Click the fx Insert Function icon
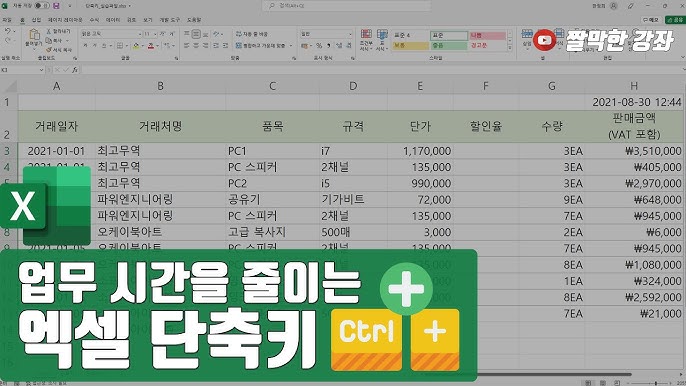The width and height of the screenshot is (686, 386). 75,70
